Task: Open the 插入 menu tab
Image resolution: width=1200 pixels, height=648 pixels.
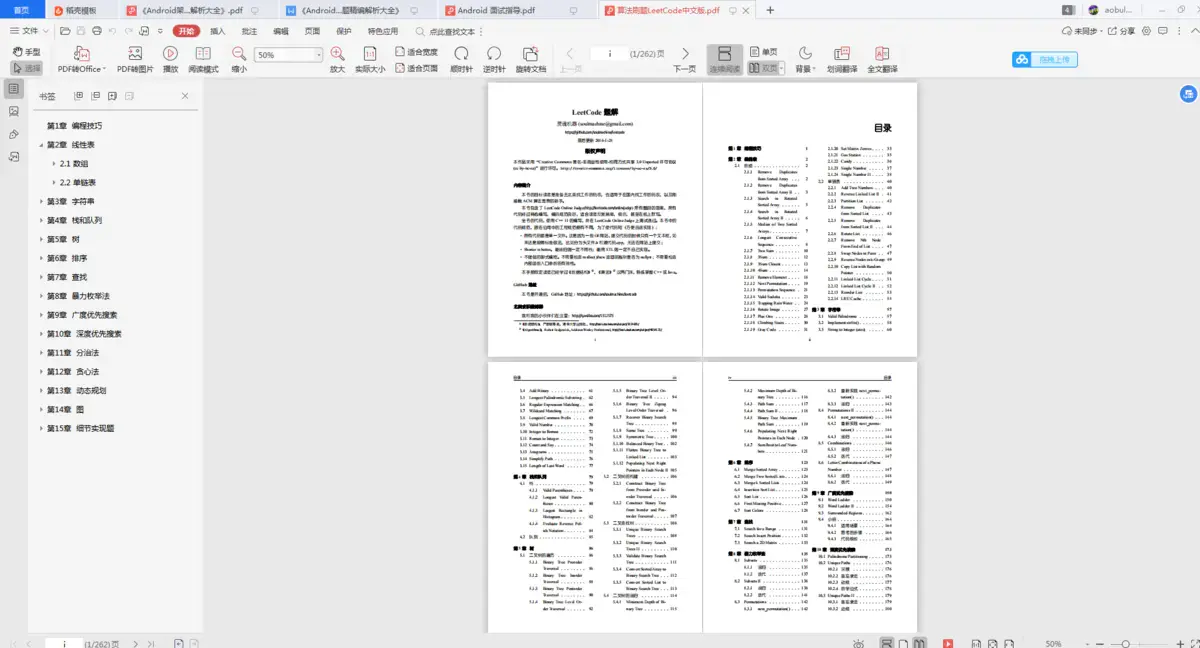Action: pyautogui.click(x=217, y=31)
